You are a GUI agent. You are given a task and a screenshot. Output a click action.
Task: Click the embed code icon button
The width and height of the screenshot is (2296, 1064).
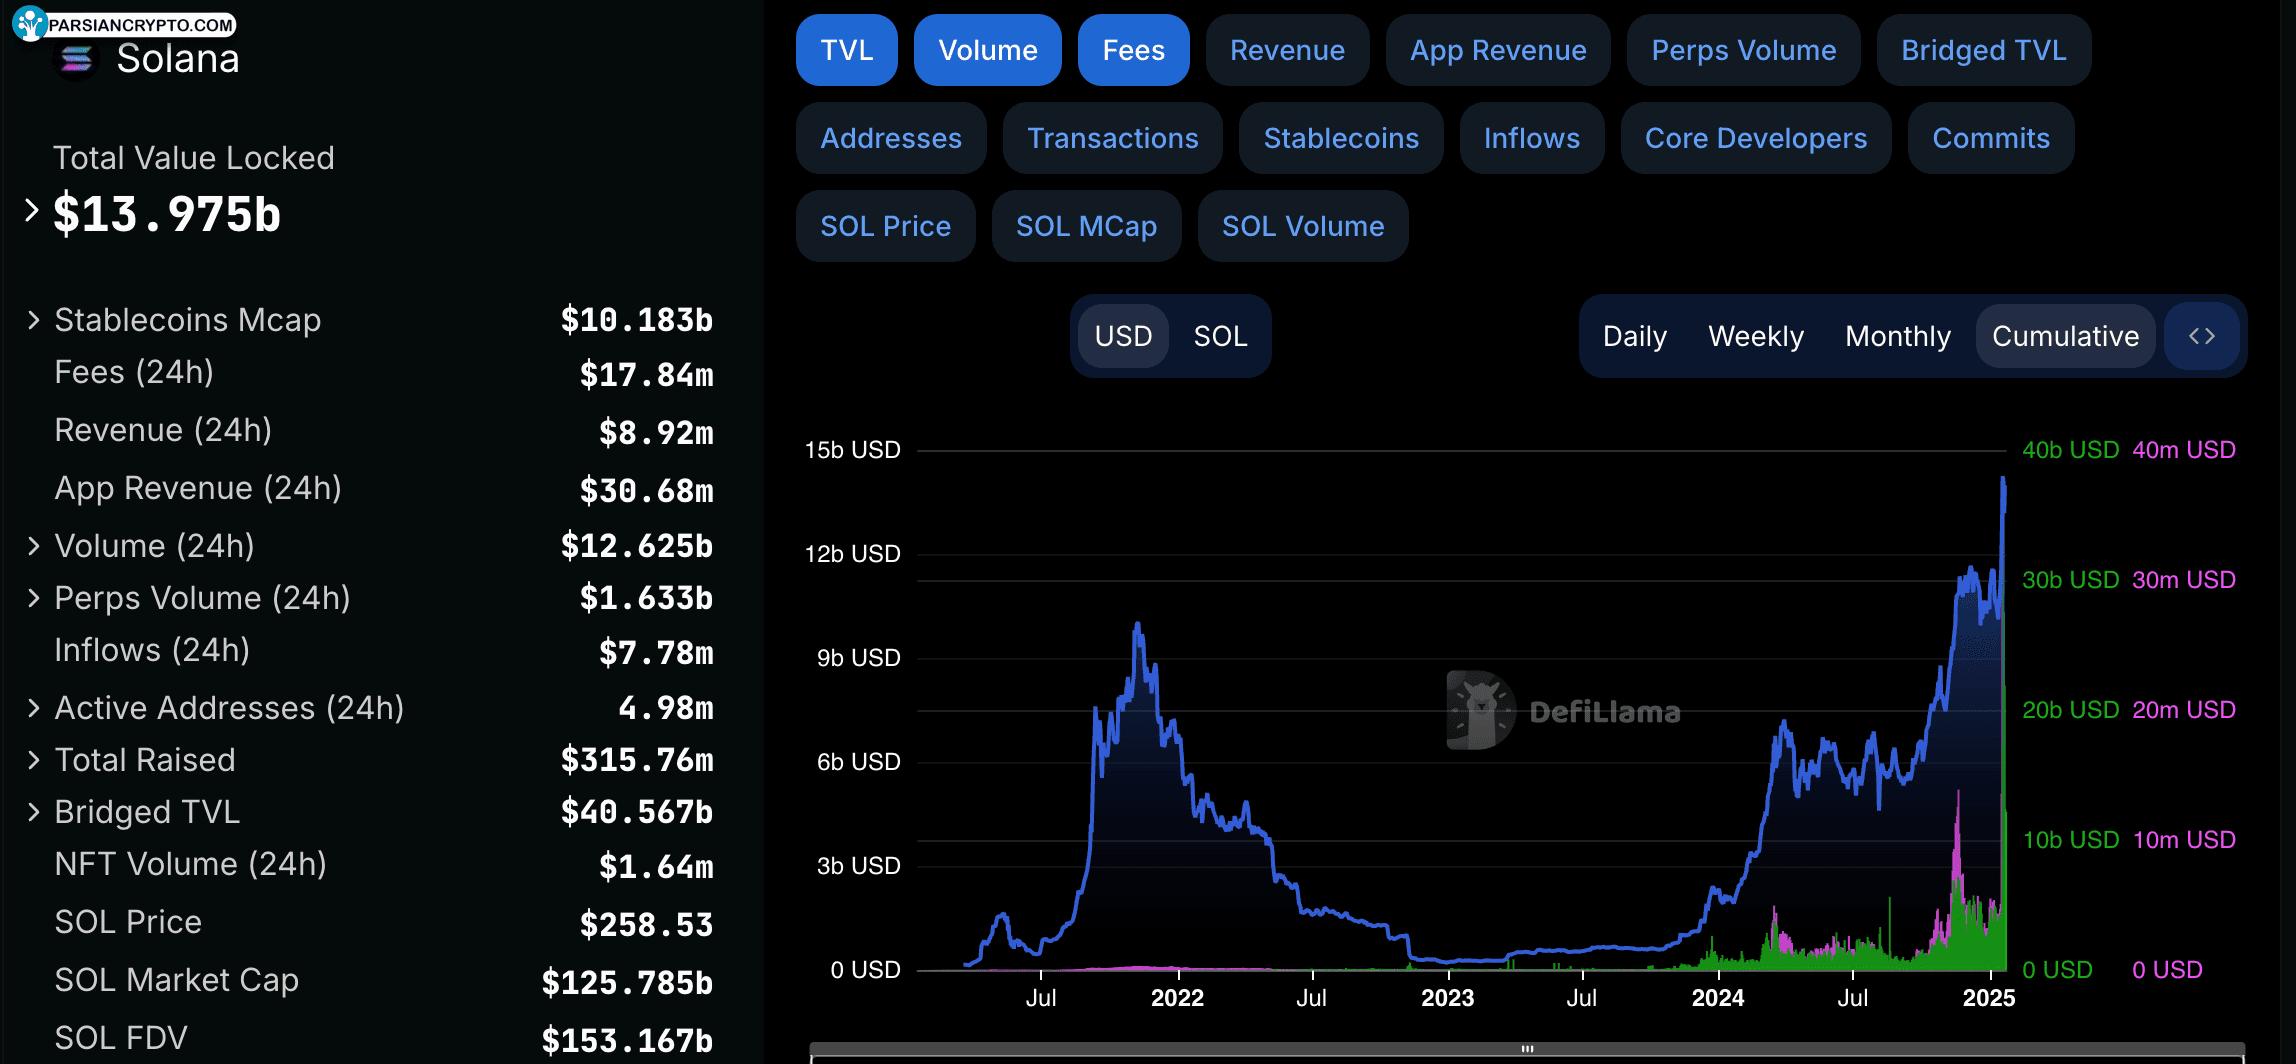click(x=2202, y=336)
